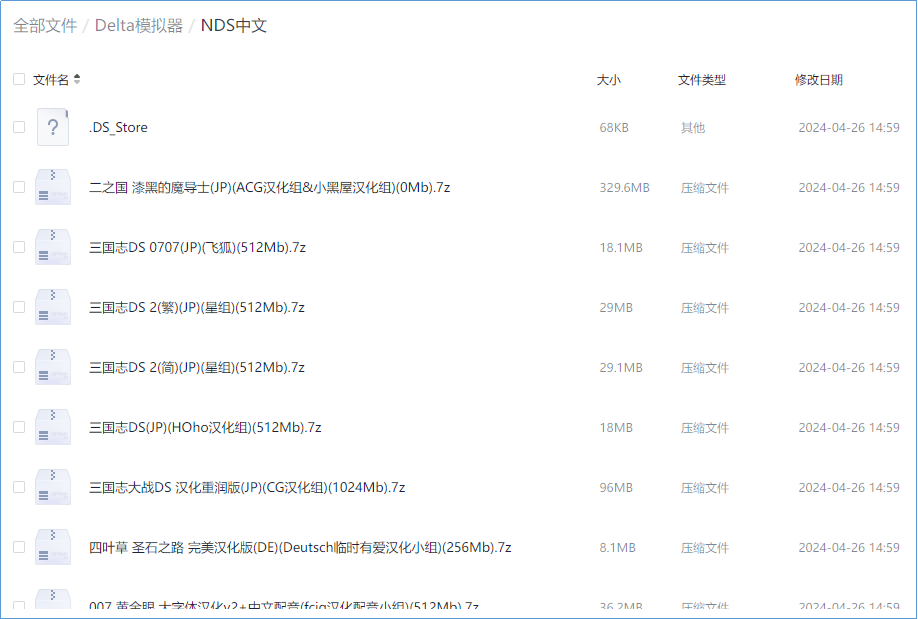
Task: Click the .DS_Store unknown file icon
Action: [53, 127]
